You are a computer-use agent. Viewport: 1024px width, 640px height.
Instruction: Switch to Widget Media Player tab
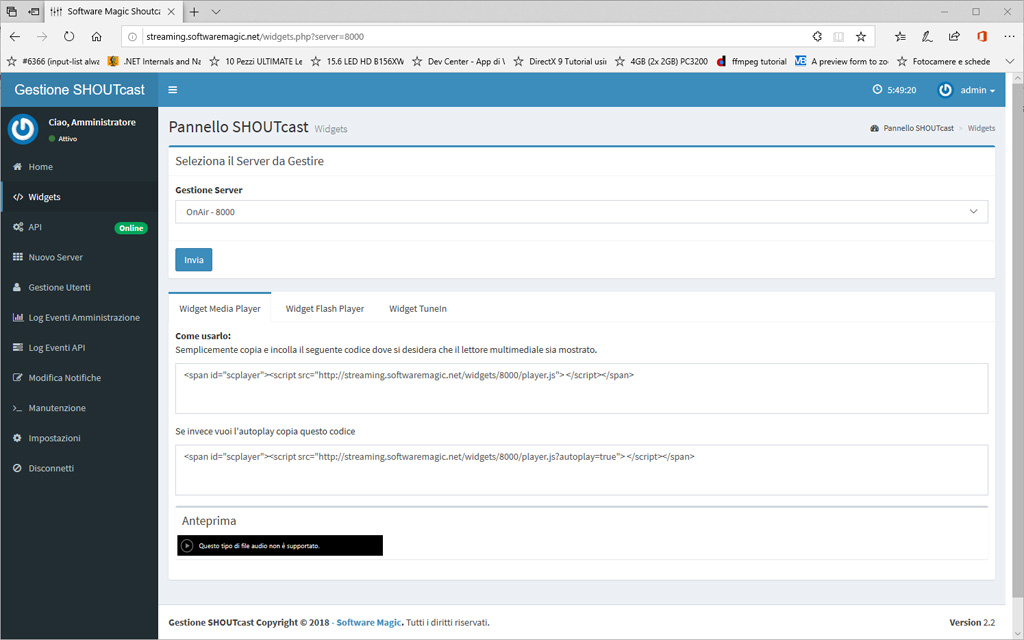point(220,308)
